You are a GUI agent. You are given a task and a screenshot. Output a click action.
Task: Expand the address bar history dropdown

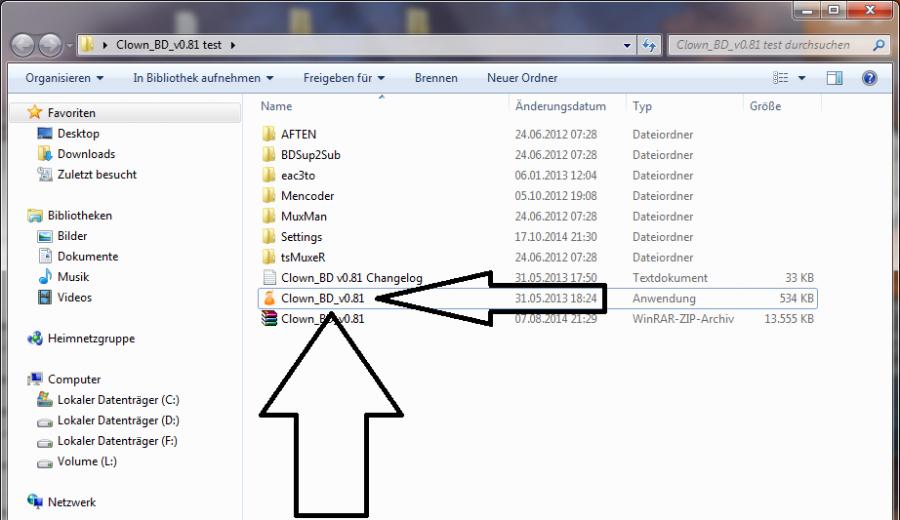pyautogui.click(x=627, y=45)
